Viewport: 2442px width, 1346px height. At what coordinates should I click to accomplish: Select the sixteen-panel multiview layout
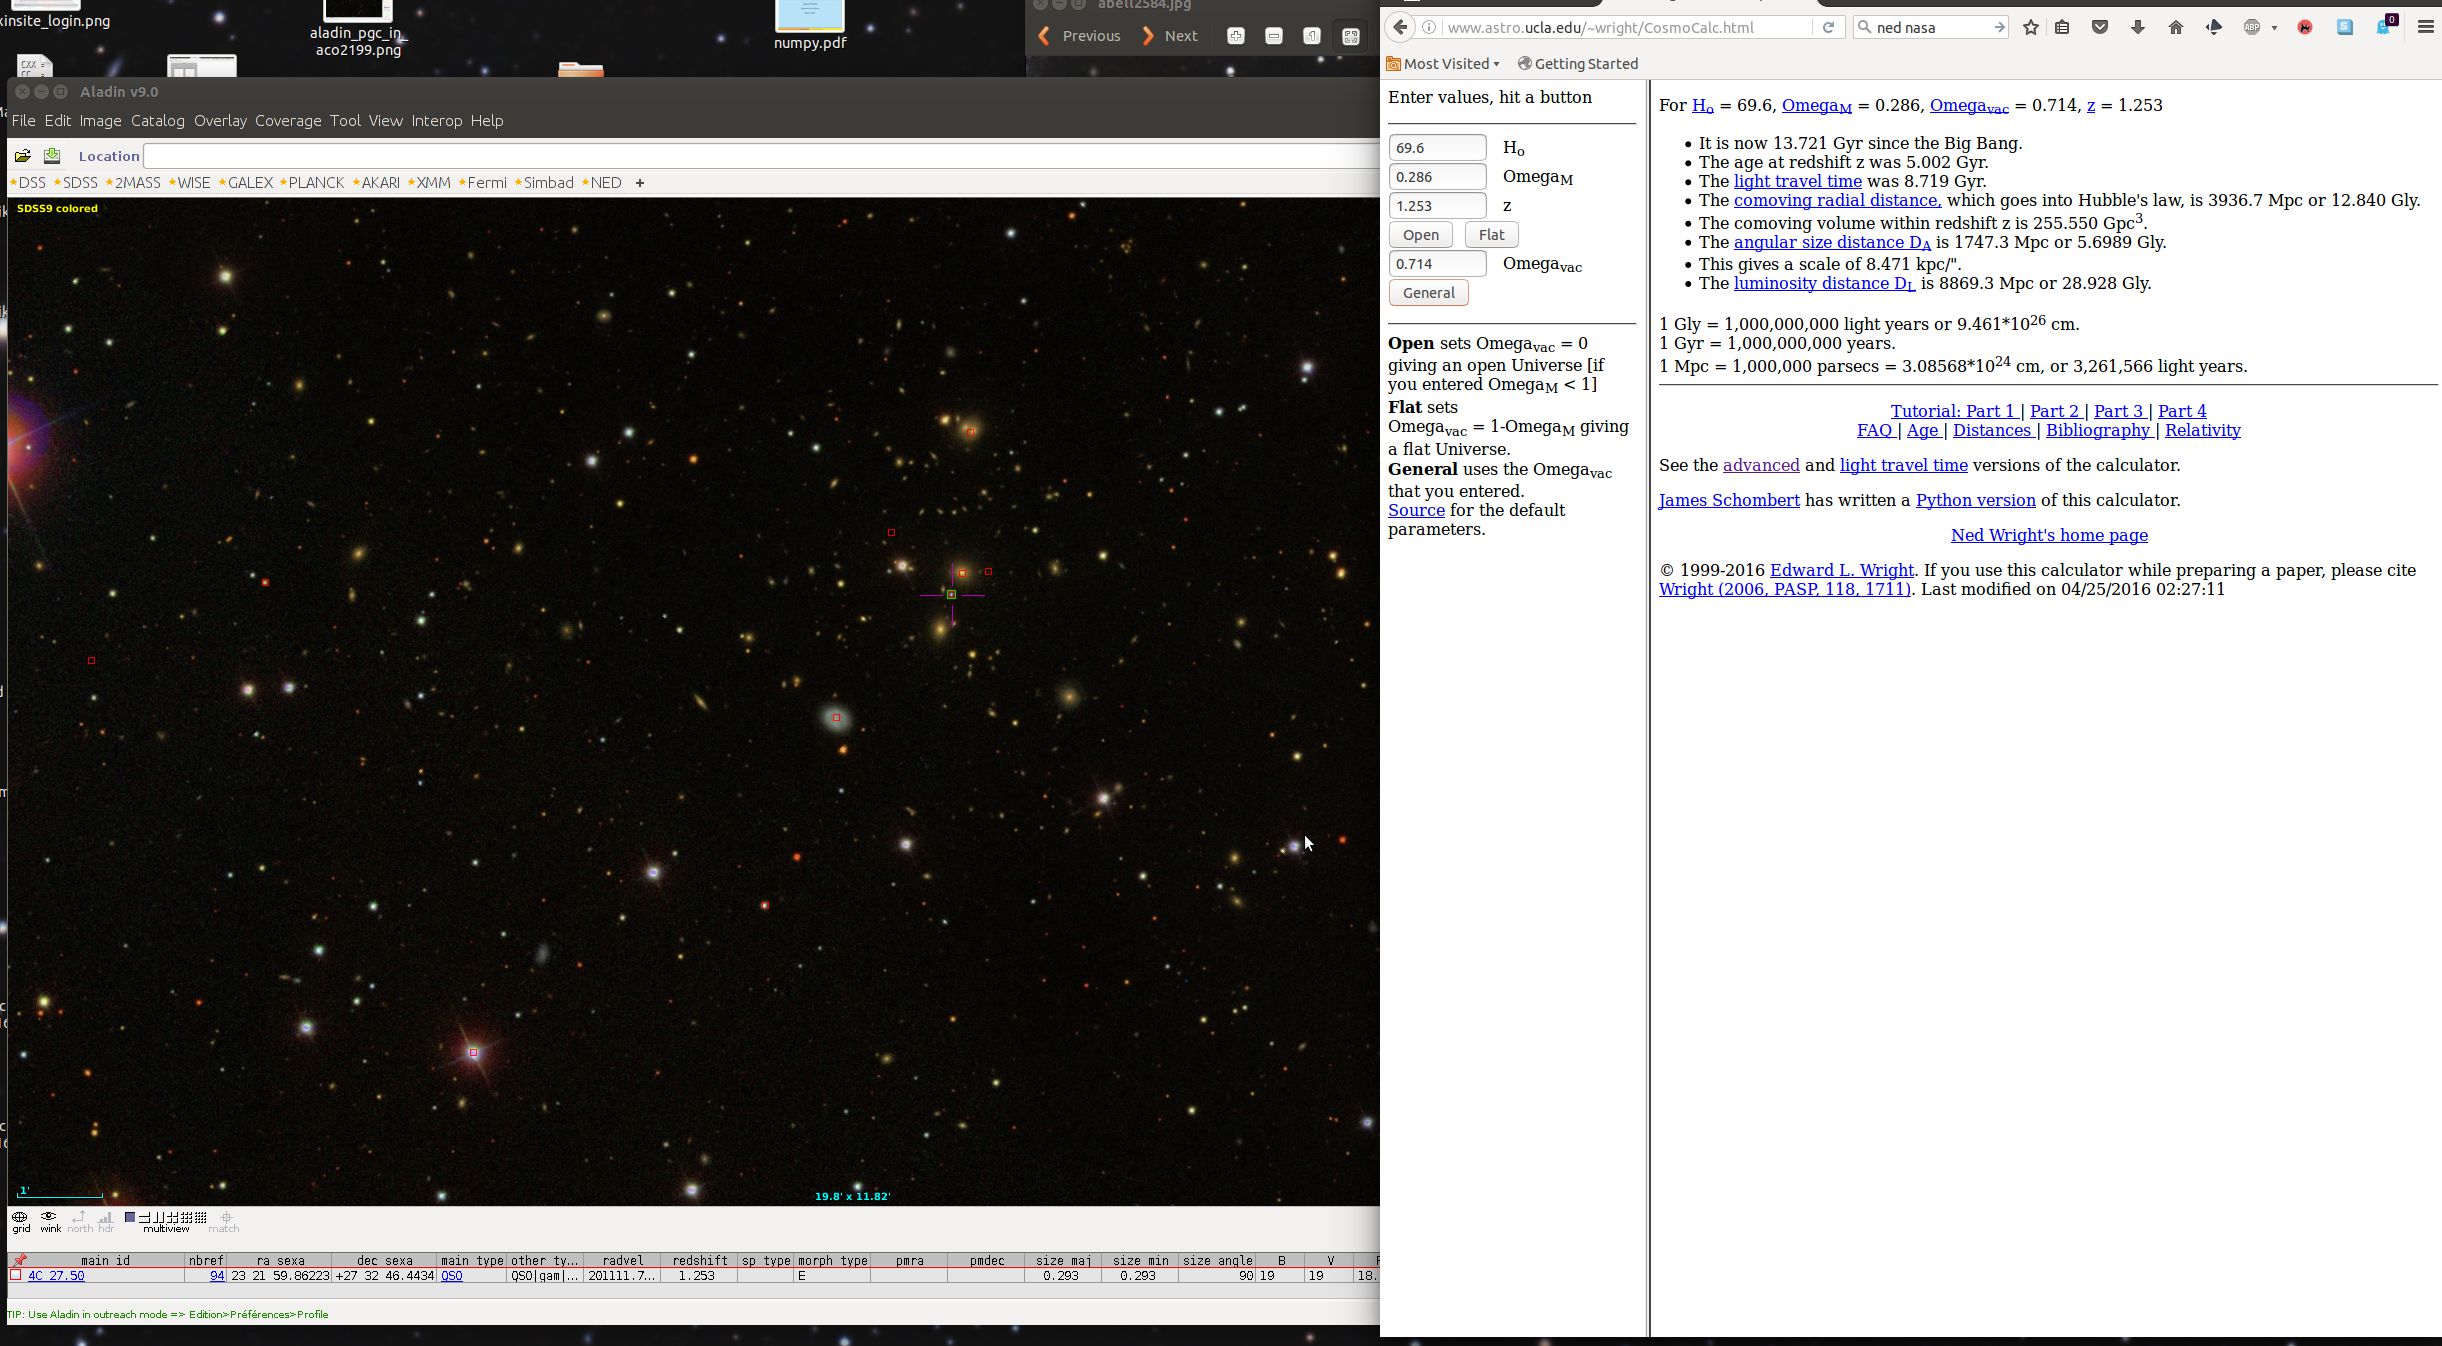pos(201,1217)
